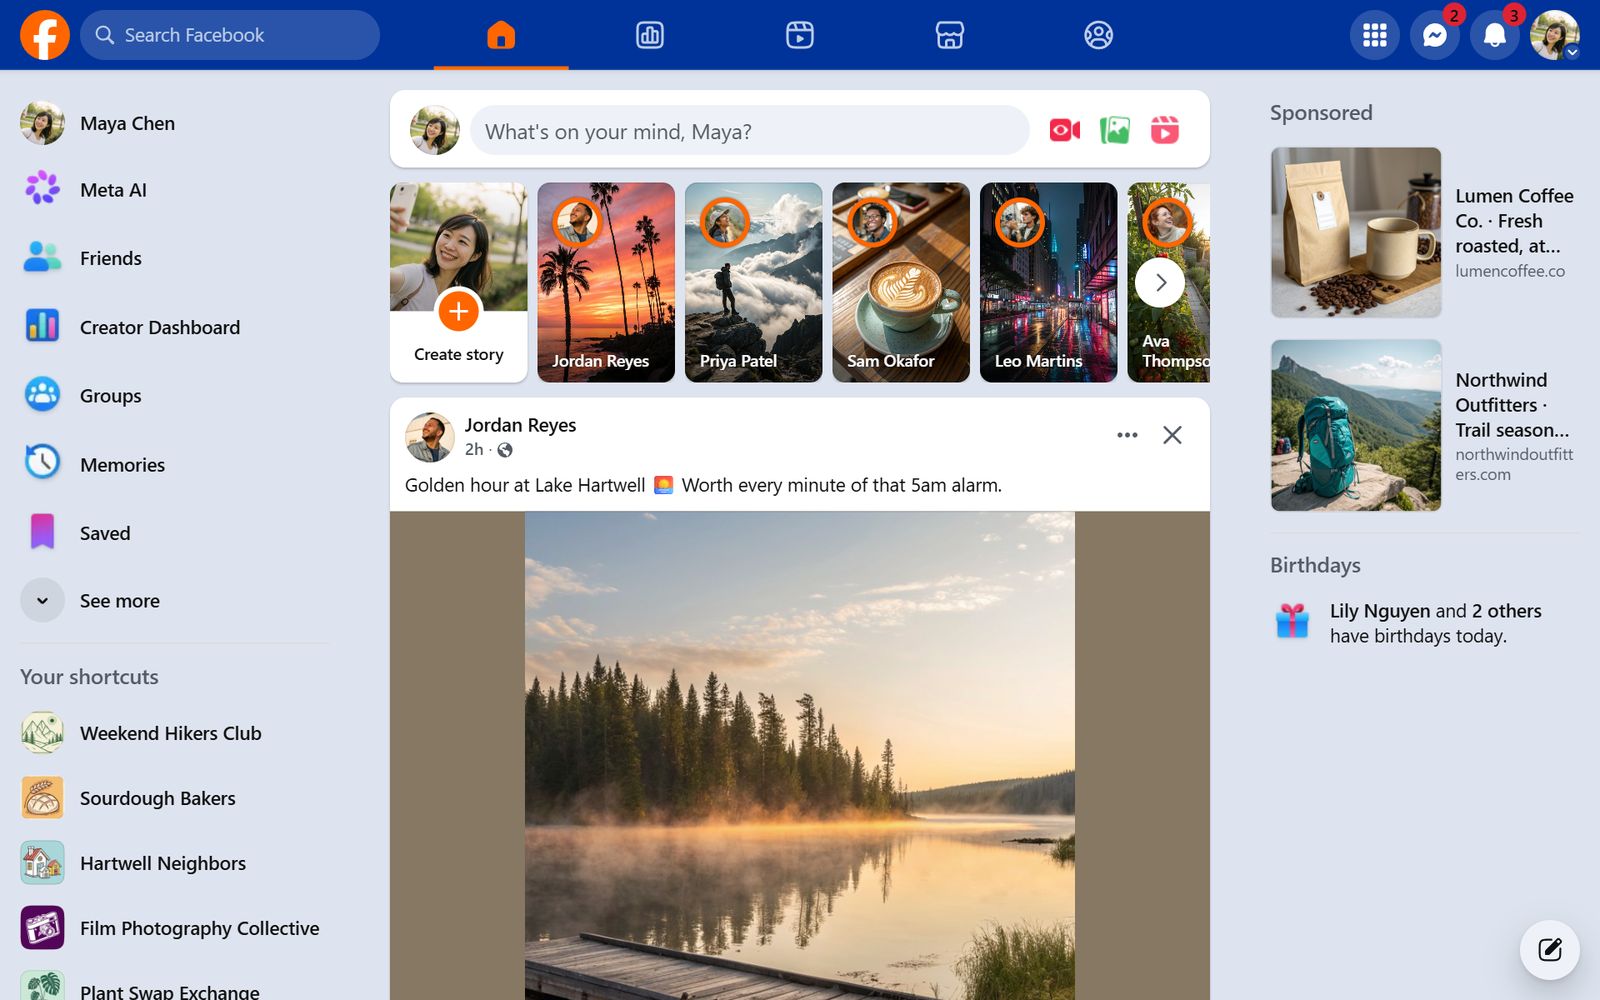
Task: Open Maya Chen's profile in sidebar
Action: tap(175, 123)
